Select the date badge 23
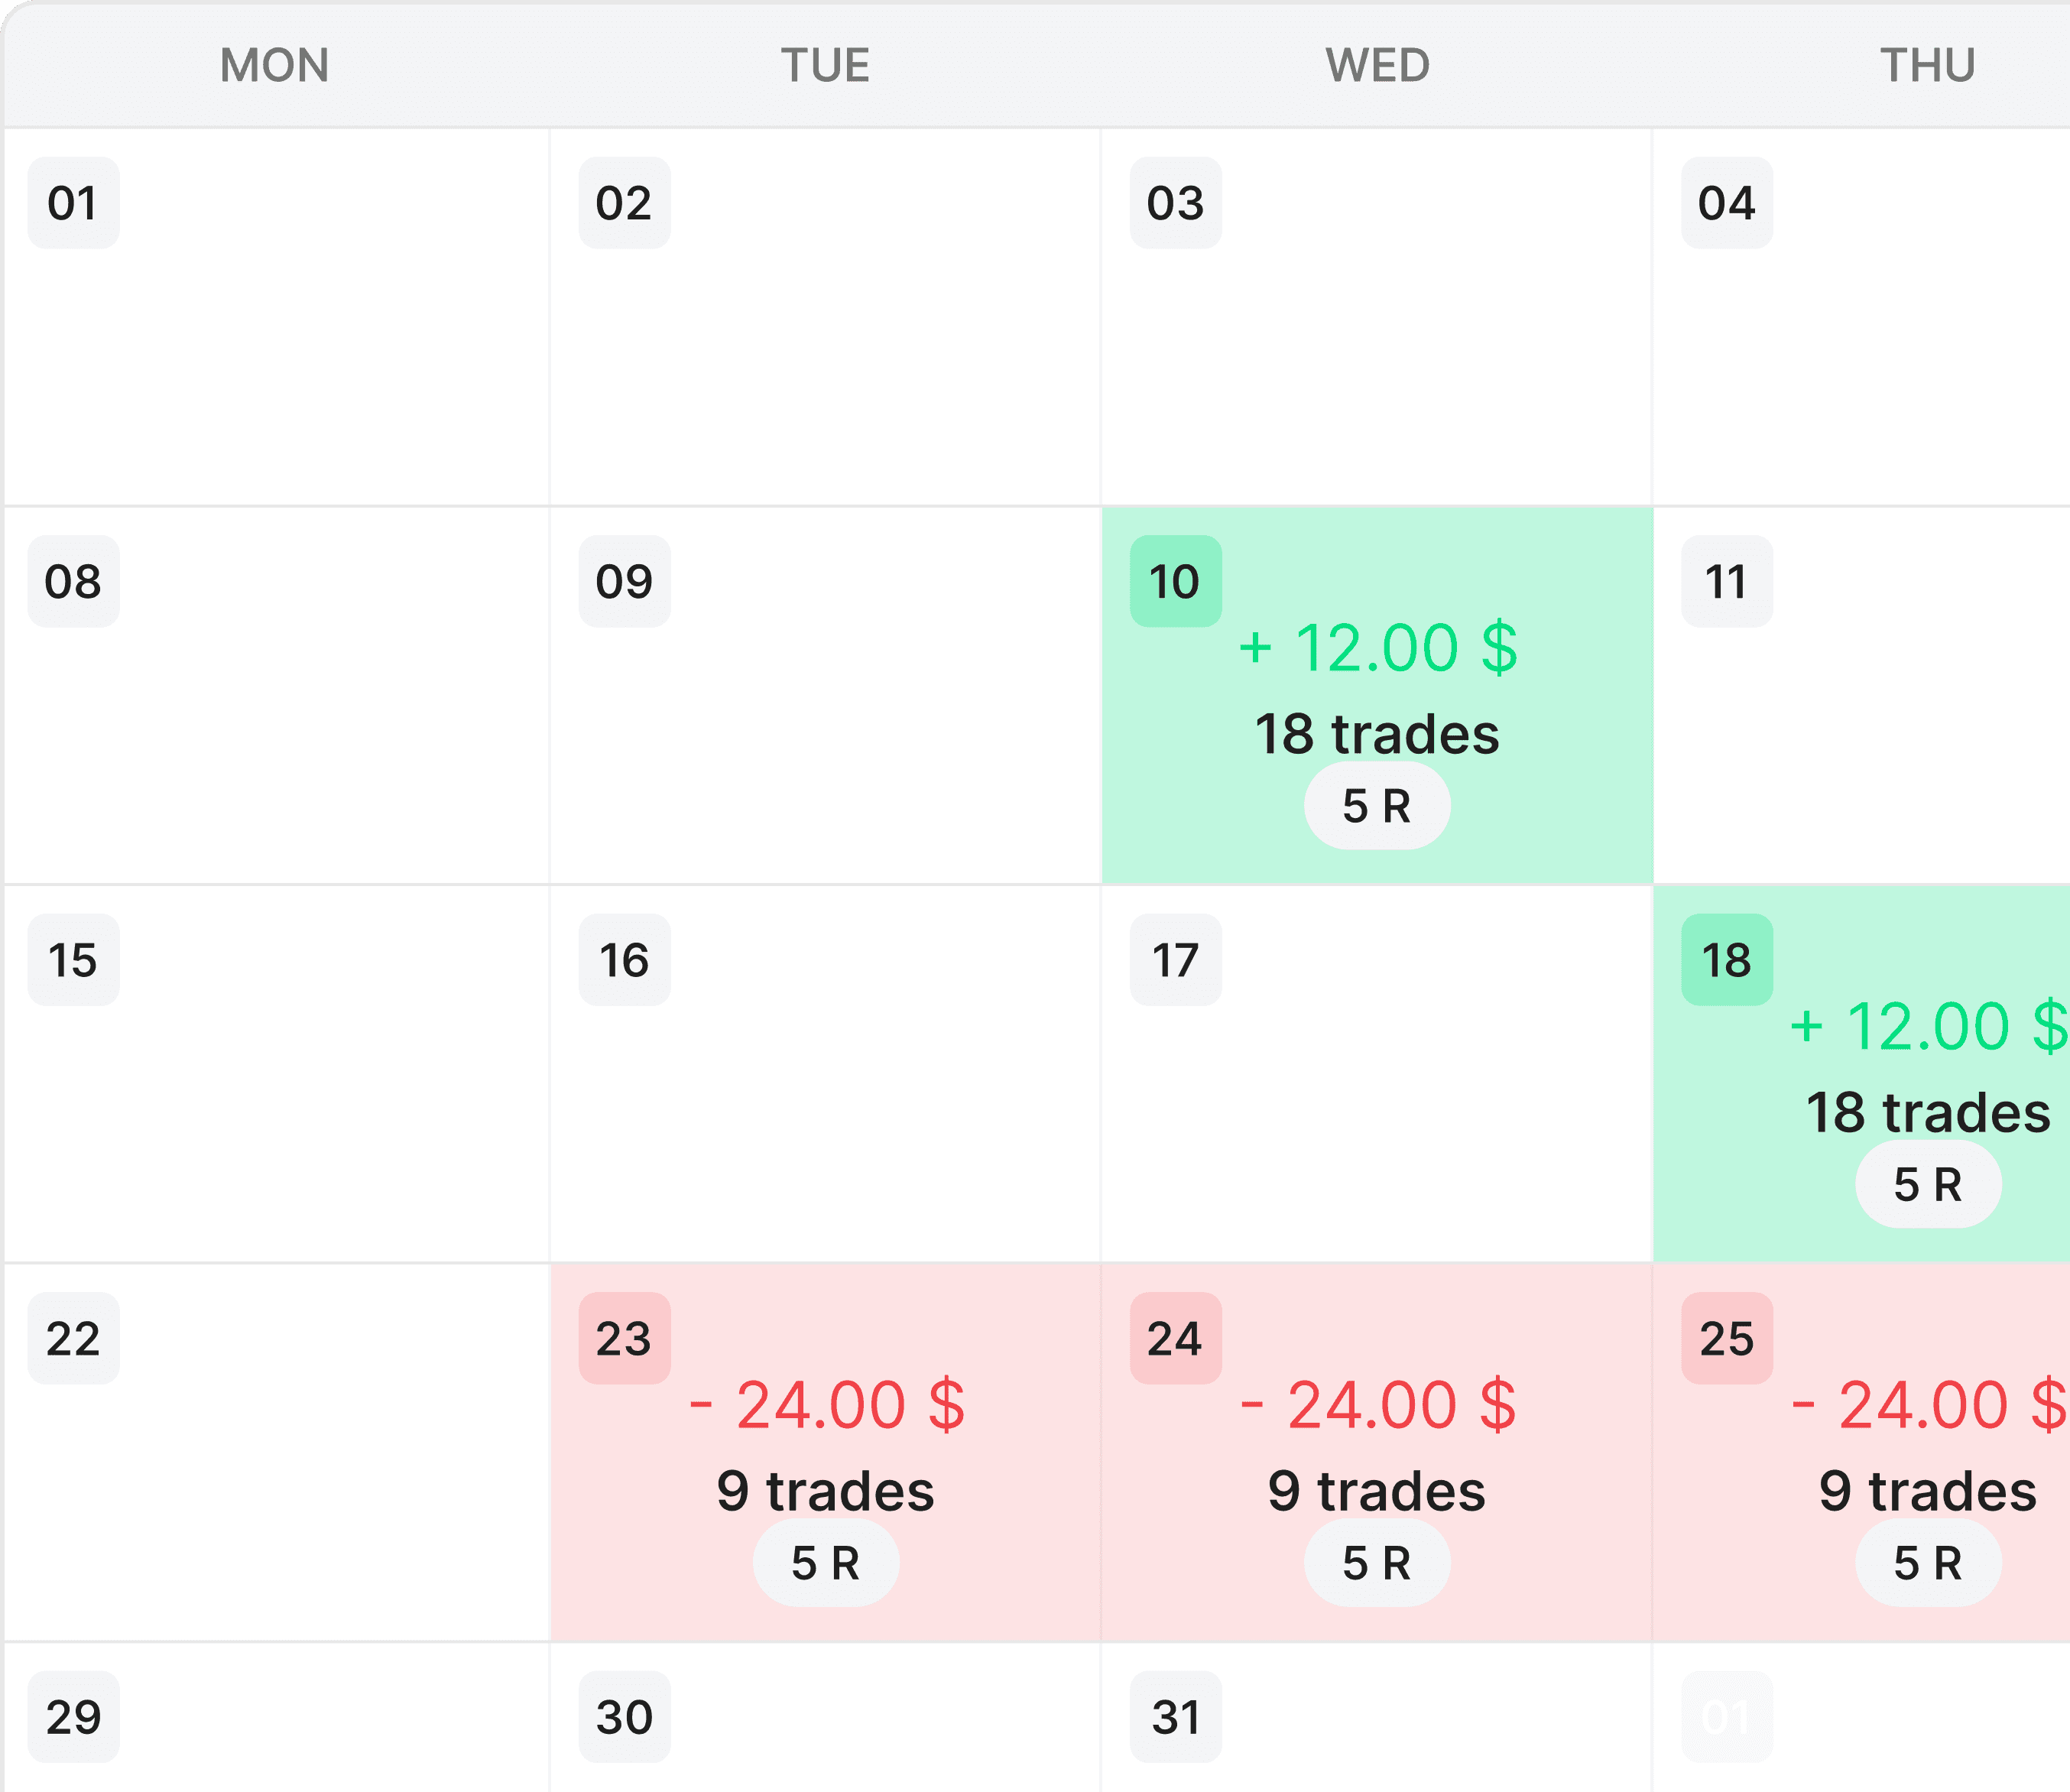This screenshot has width=2070, height=1792. coord(624,1338)
